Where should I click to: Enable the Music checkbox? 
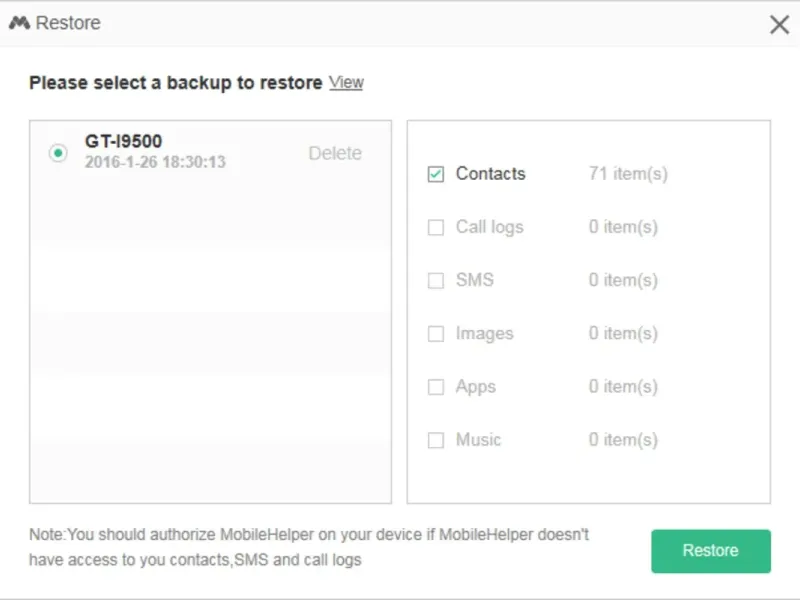436,440
